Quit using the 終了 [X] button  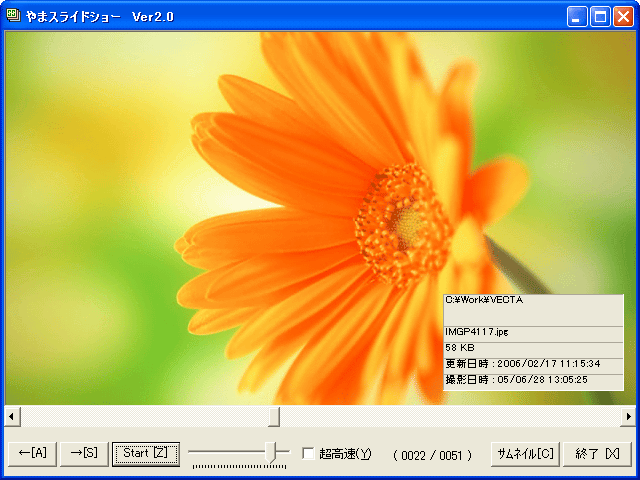tap(597, 453)
